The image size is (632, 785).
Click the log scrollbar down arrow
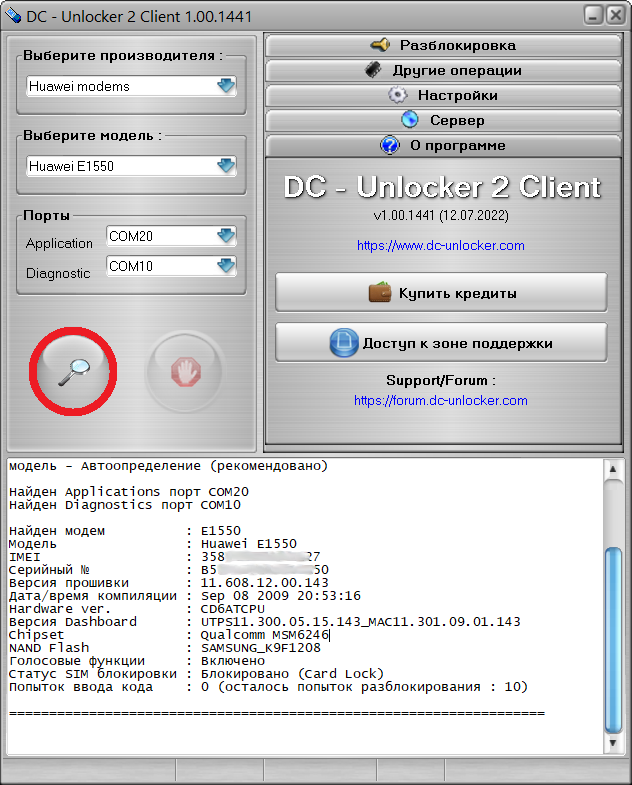[613, 743]
